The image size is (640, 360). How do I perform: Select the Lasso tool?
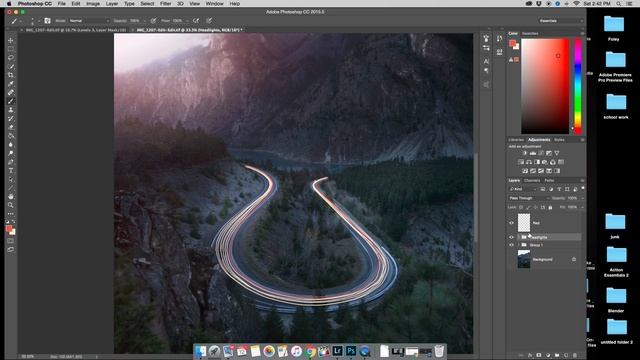11,58
